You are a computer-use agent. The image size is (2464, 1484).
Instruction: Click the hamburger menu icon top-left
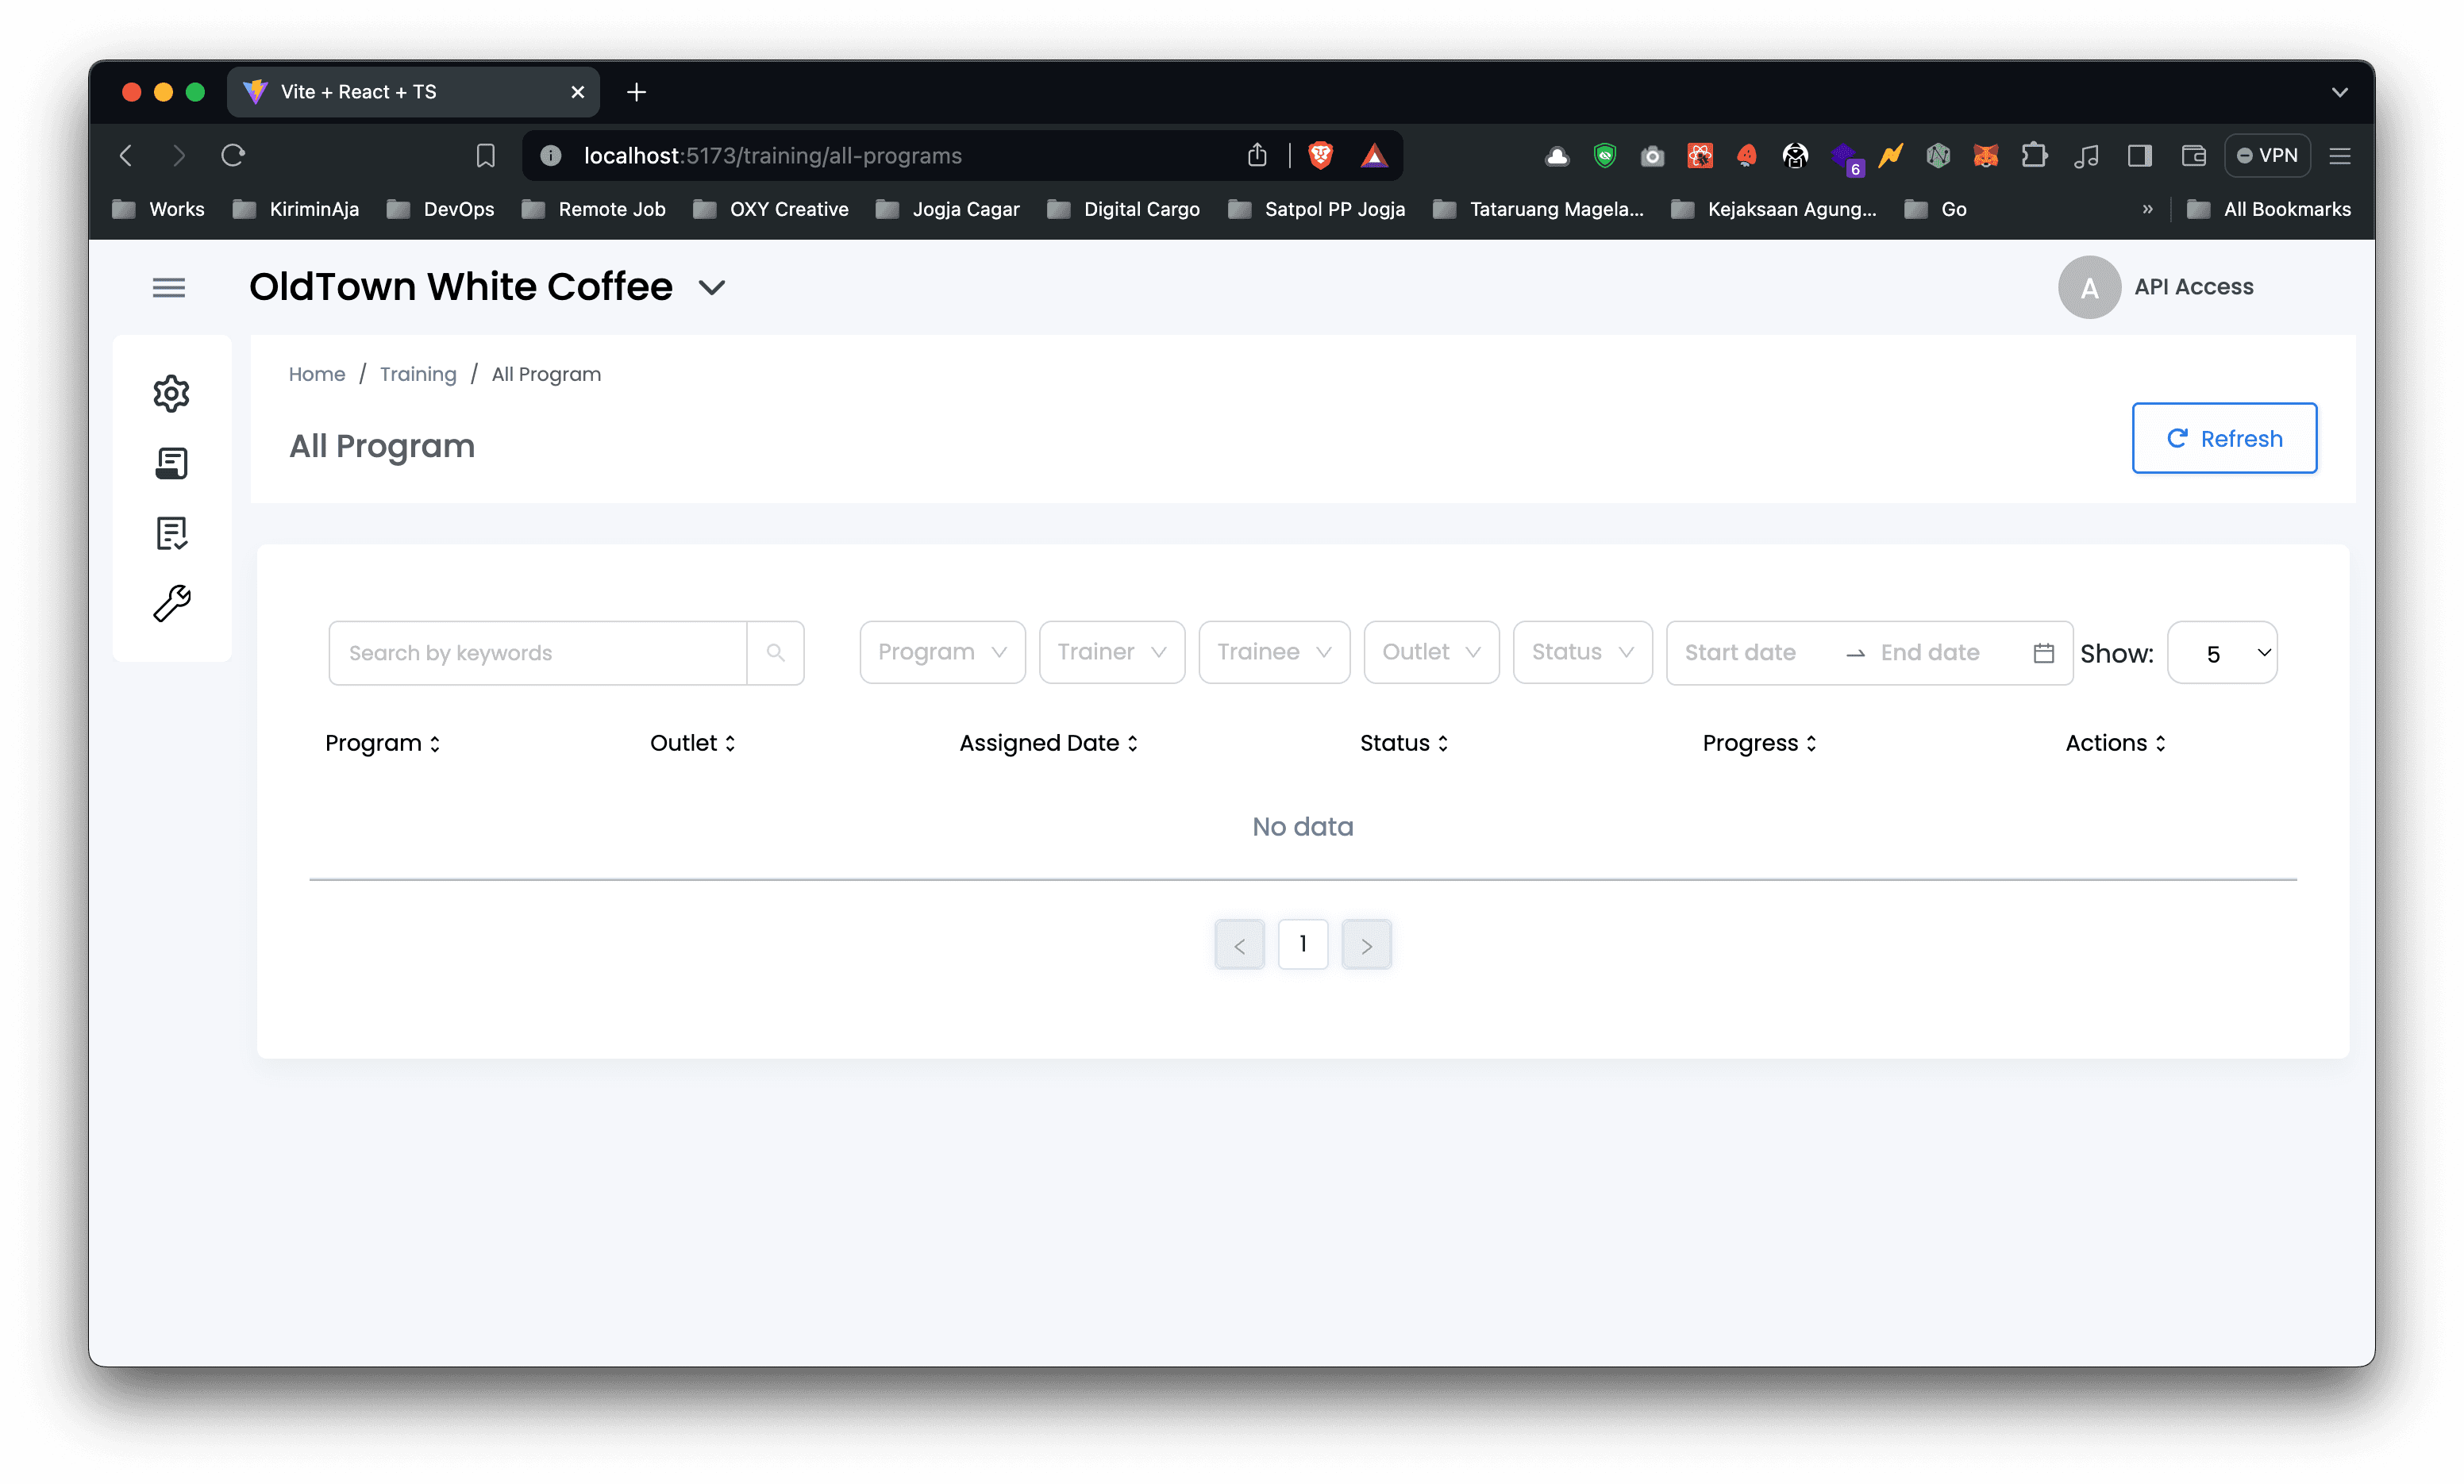point(169,287)
